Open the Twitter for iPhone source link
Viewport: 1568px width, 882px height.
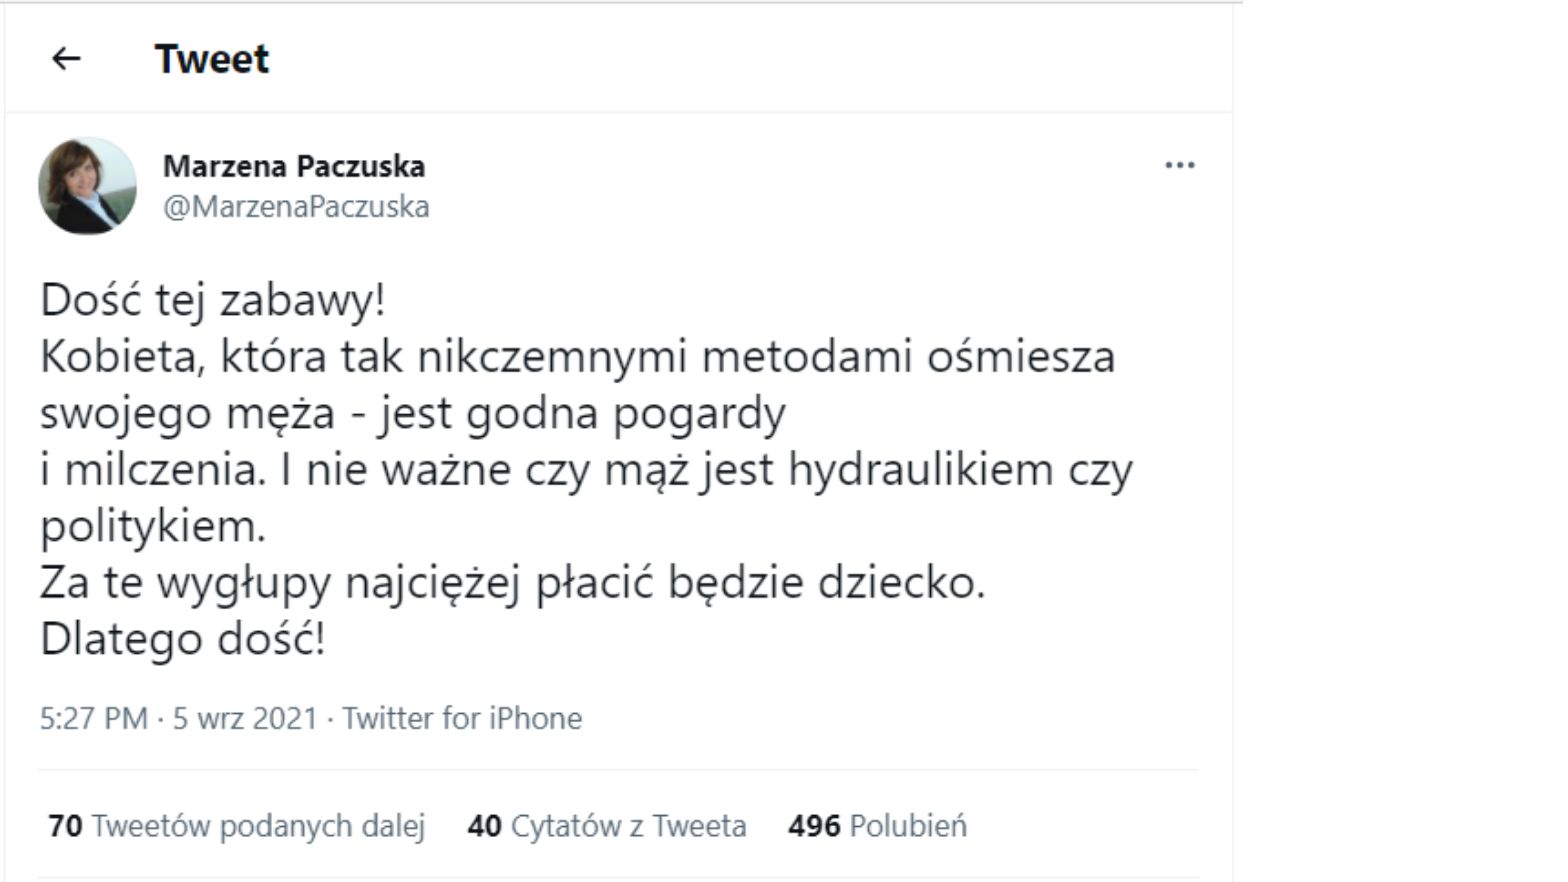(462, 718)
